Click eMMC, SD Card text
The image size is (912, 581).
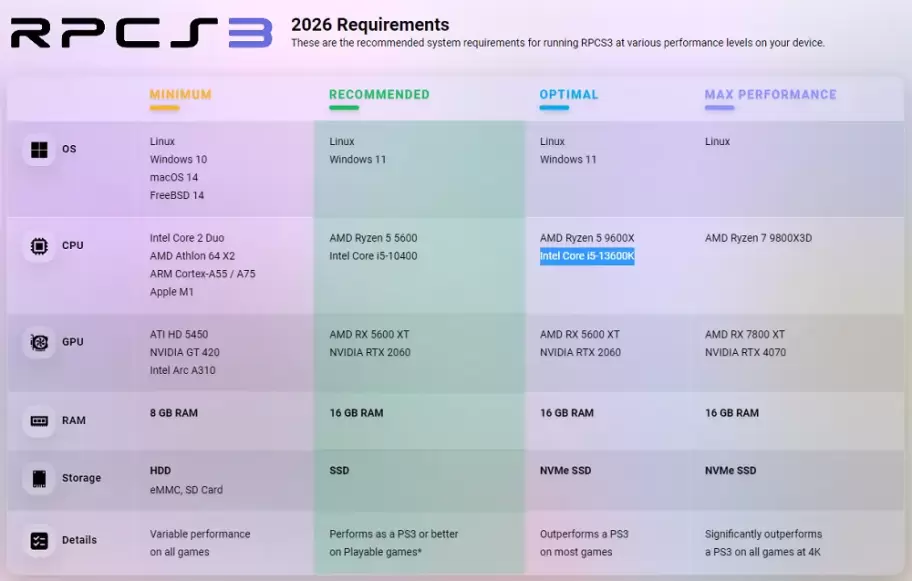[x=186, y=490]
